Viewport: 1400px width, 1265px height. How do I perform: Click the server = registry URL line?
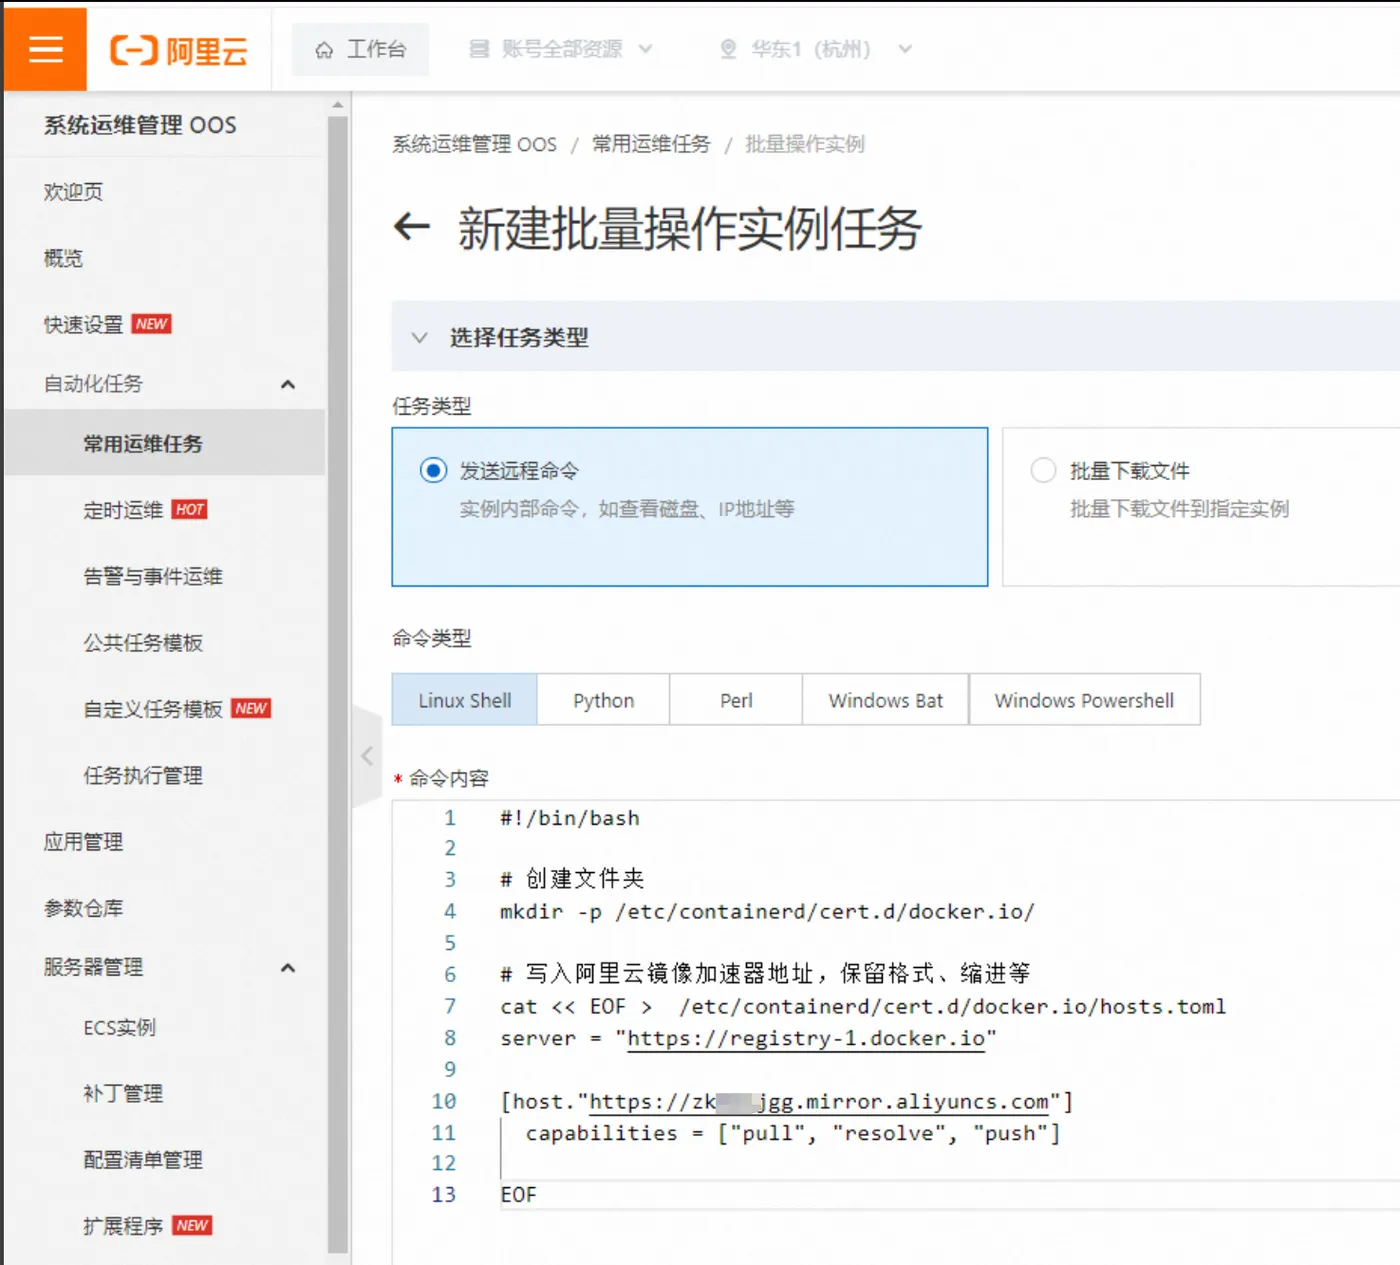click(x=748, y=1038)
